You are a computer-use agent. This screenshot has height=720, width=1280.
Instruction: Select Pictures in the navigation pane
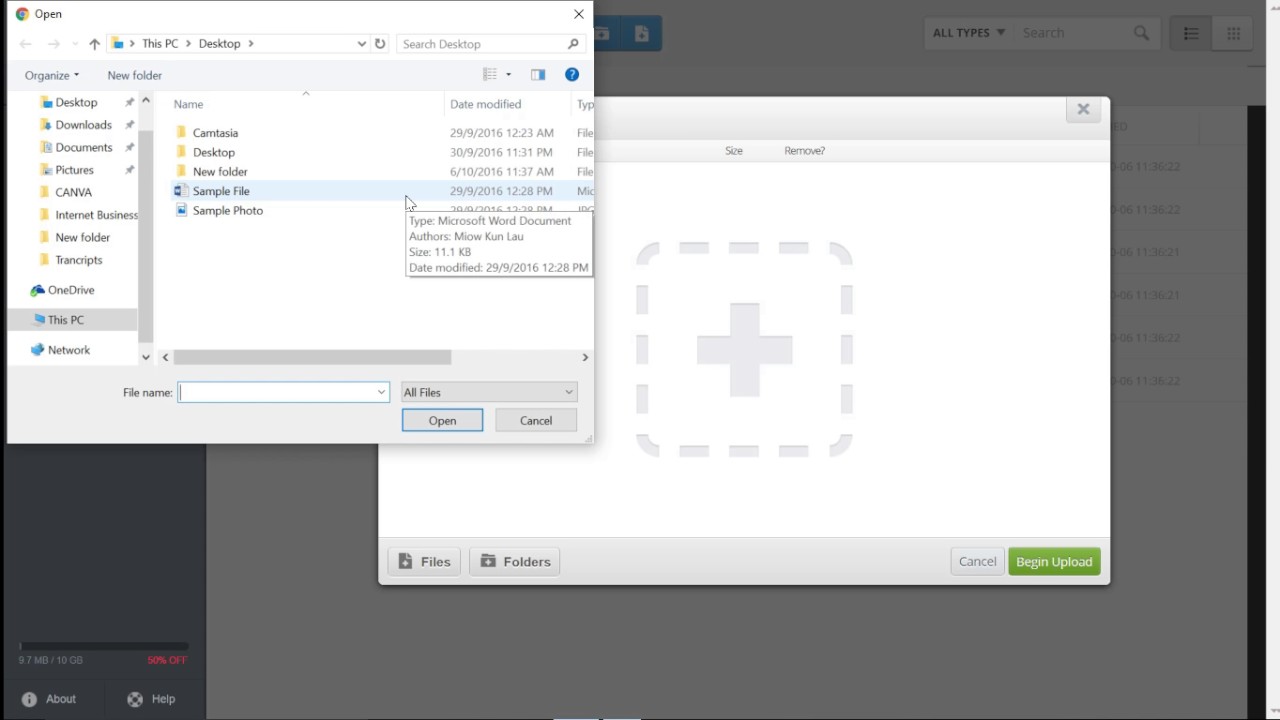(74, 170)
